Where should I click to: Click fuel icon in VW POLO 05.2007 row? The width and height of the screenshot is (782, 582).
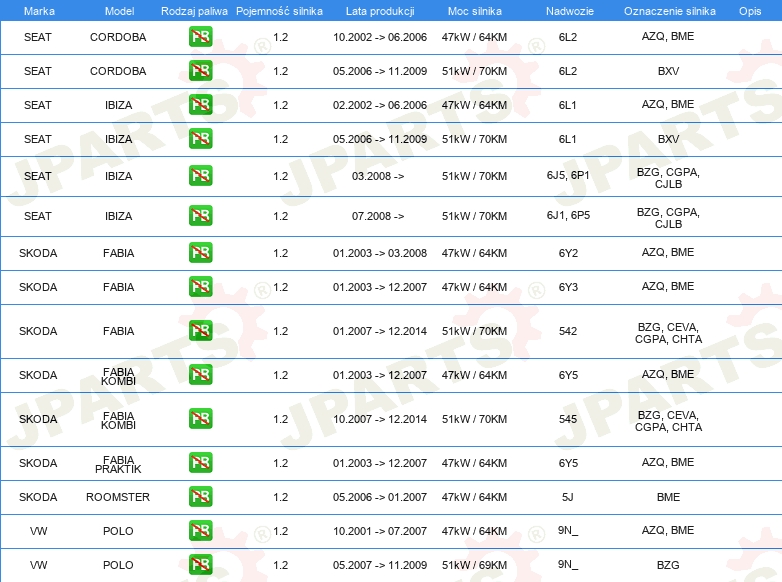[x=200, y=565]
